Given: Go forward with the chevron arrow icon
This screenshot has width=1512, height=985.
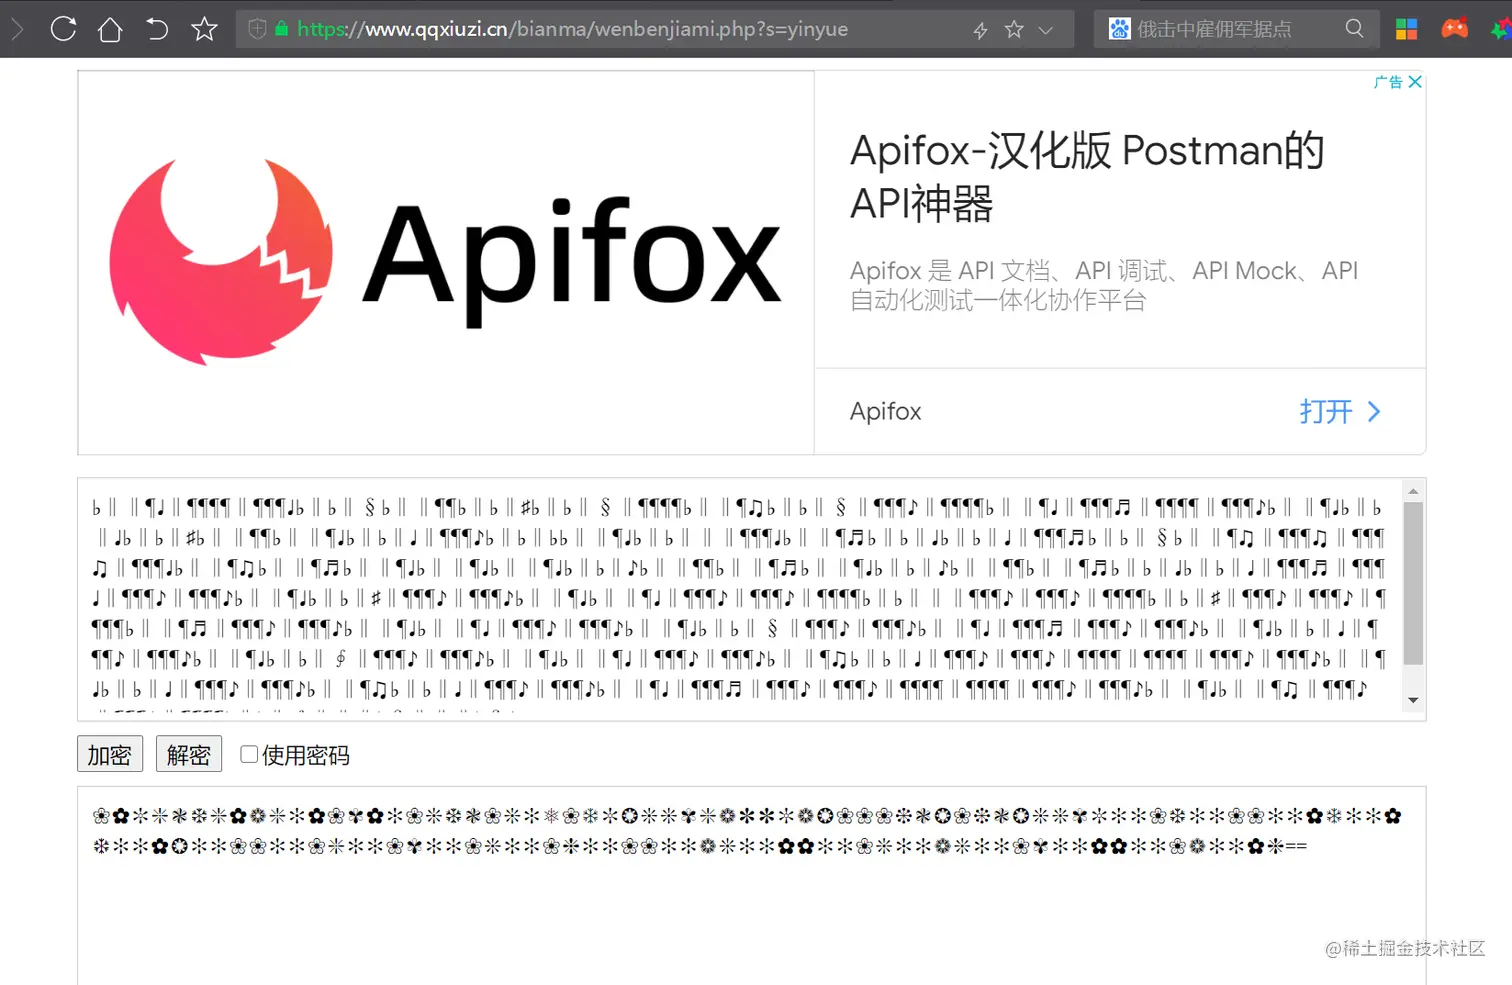Looking at the screenshot, I should click(x=17, y=29).
